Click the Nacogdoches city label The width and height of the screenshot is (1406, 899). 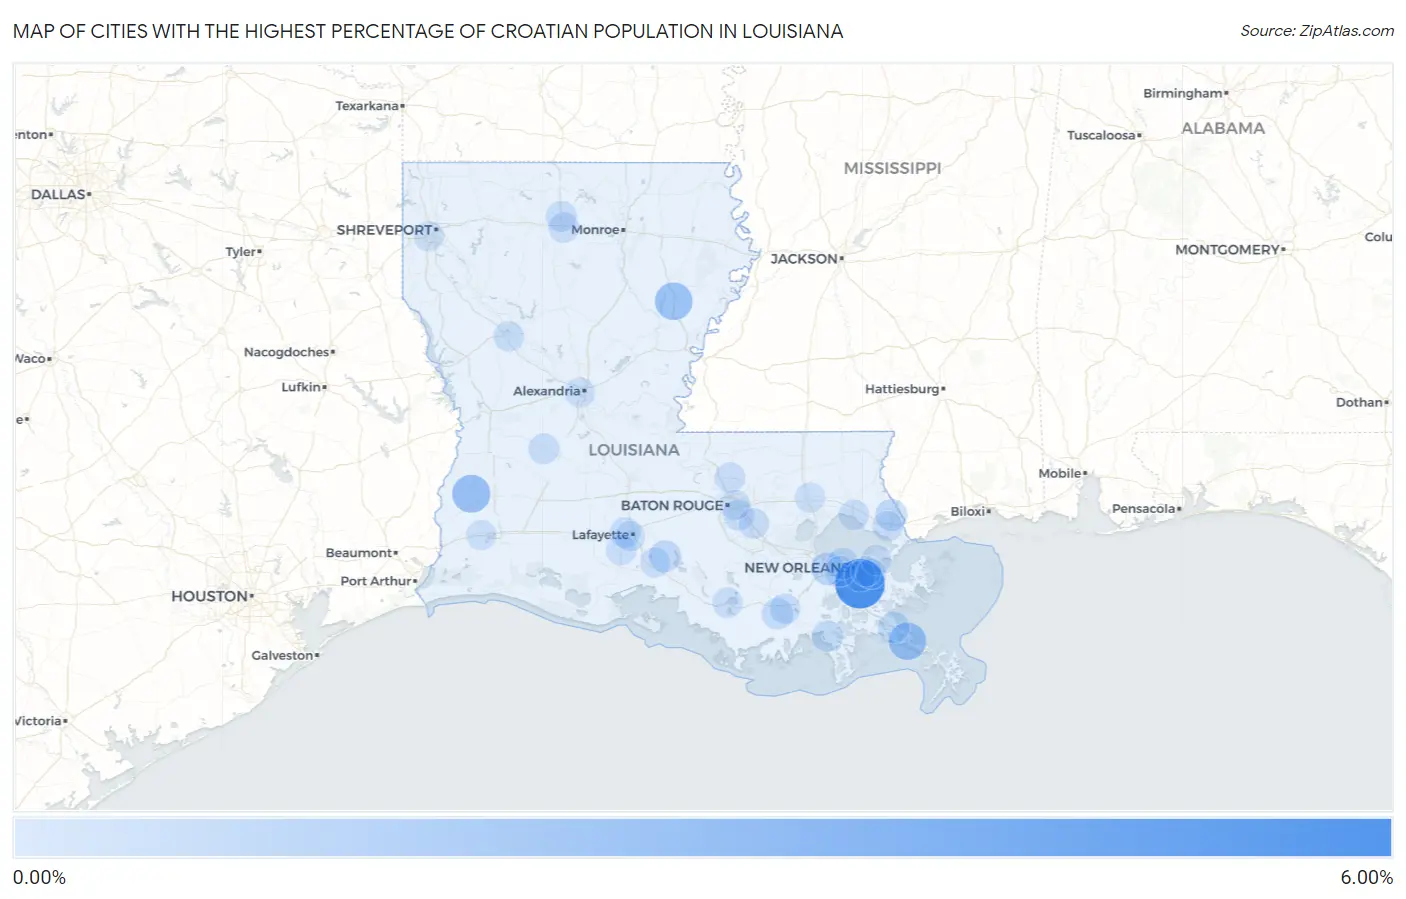tap(287, 352)
